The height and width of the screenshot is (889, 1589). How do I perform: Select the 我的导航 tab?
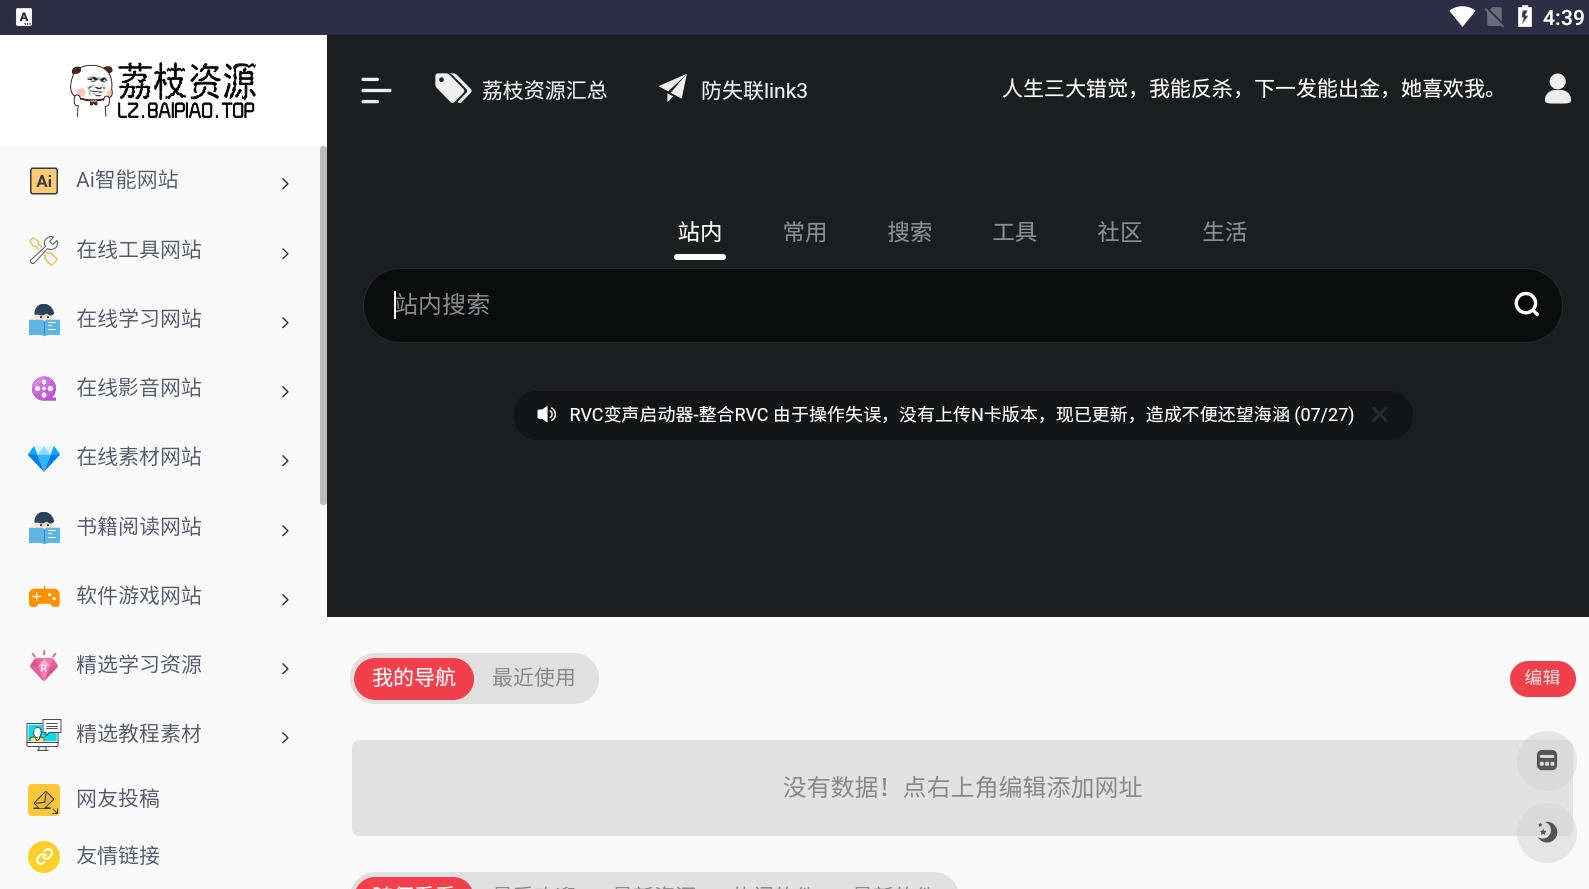(x=414, y=678)
